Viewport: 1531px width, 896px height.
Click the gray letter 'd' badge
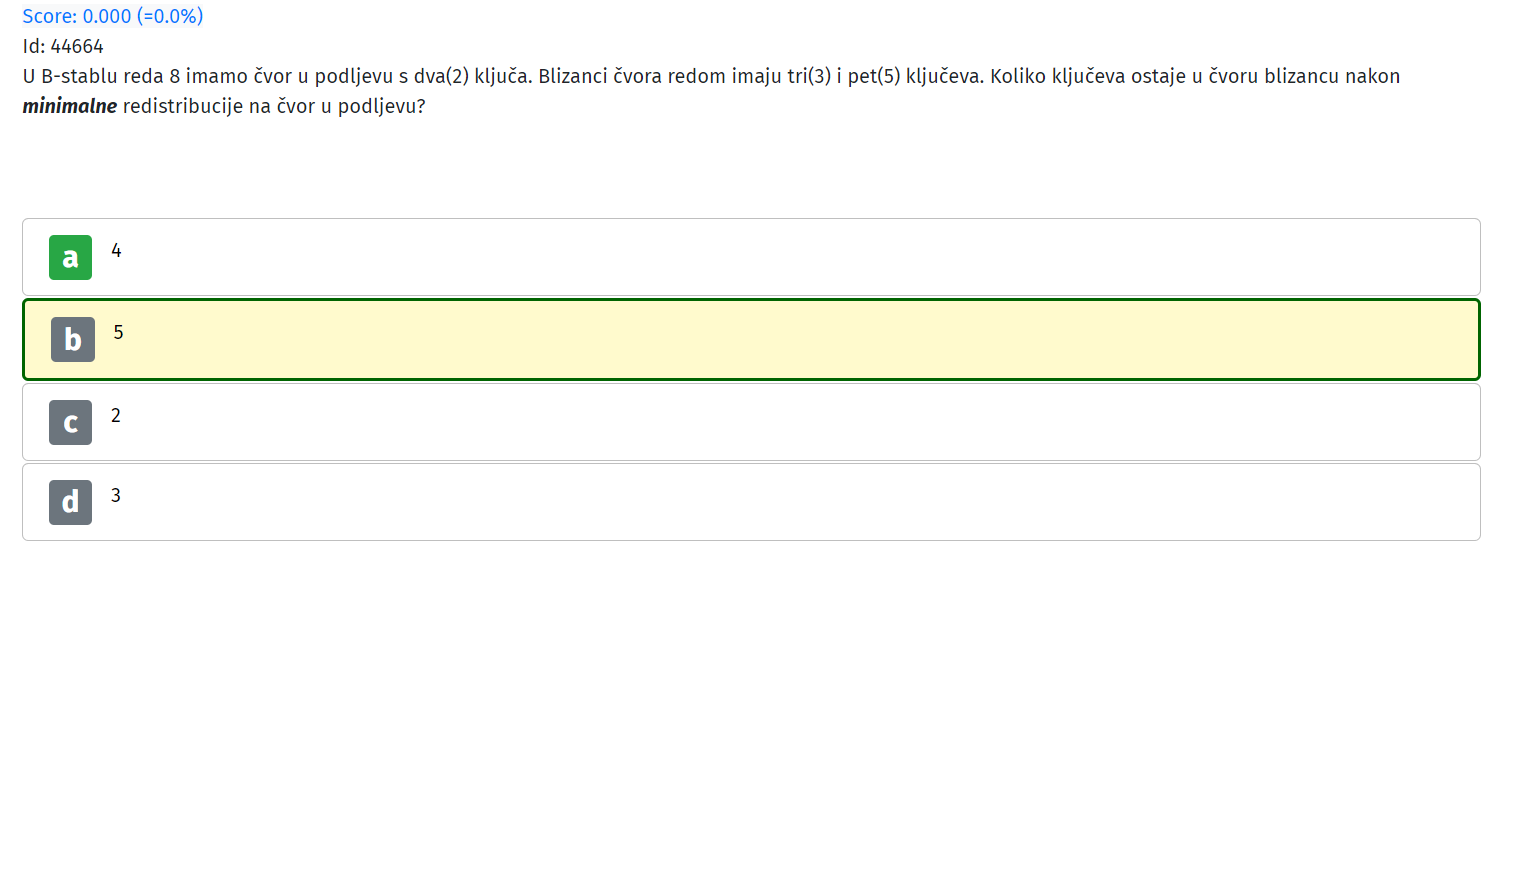pyautogui.click(x=70, y=502)
